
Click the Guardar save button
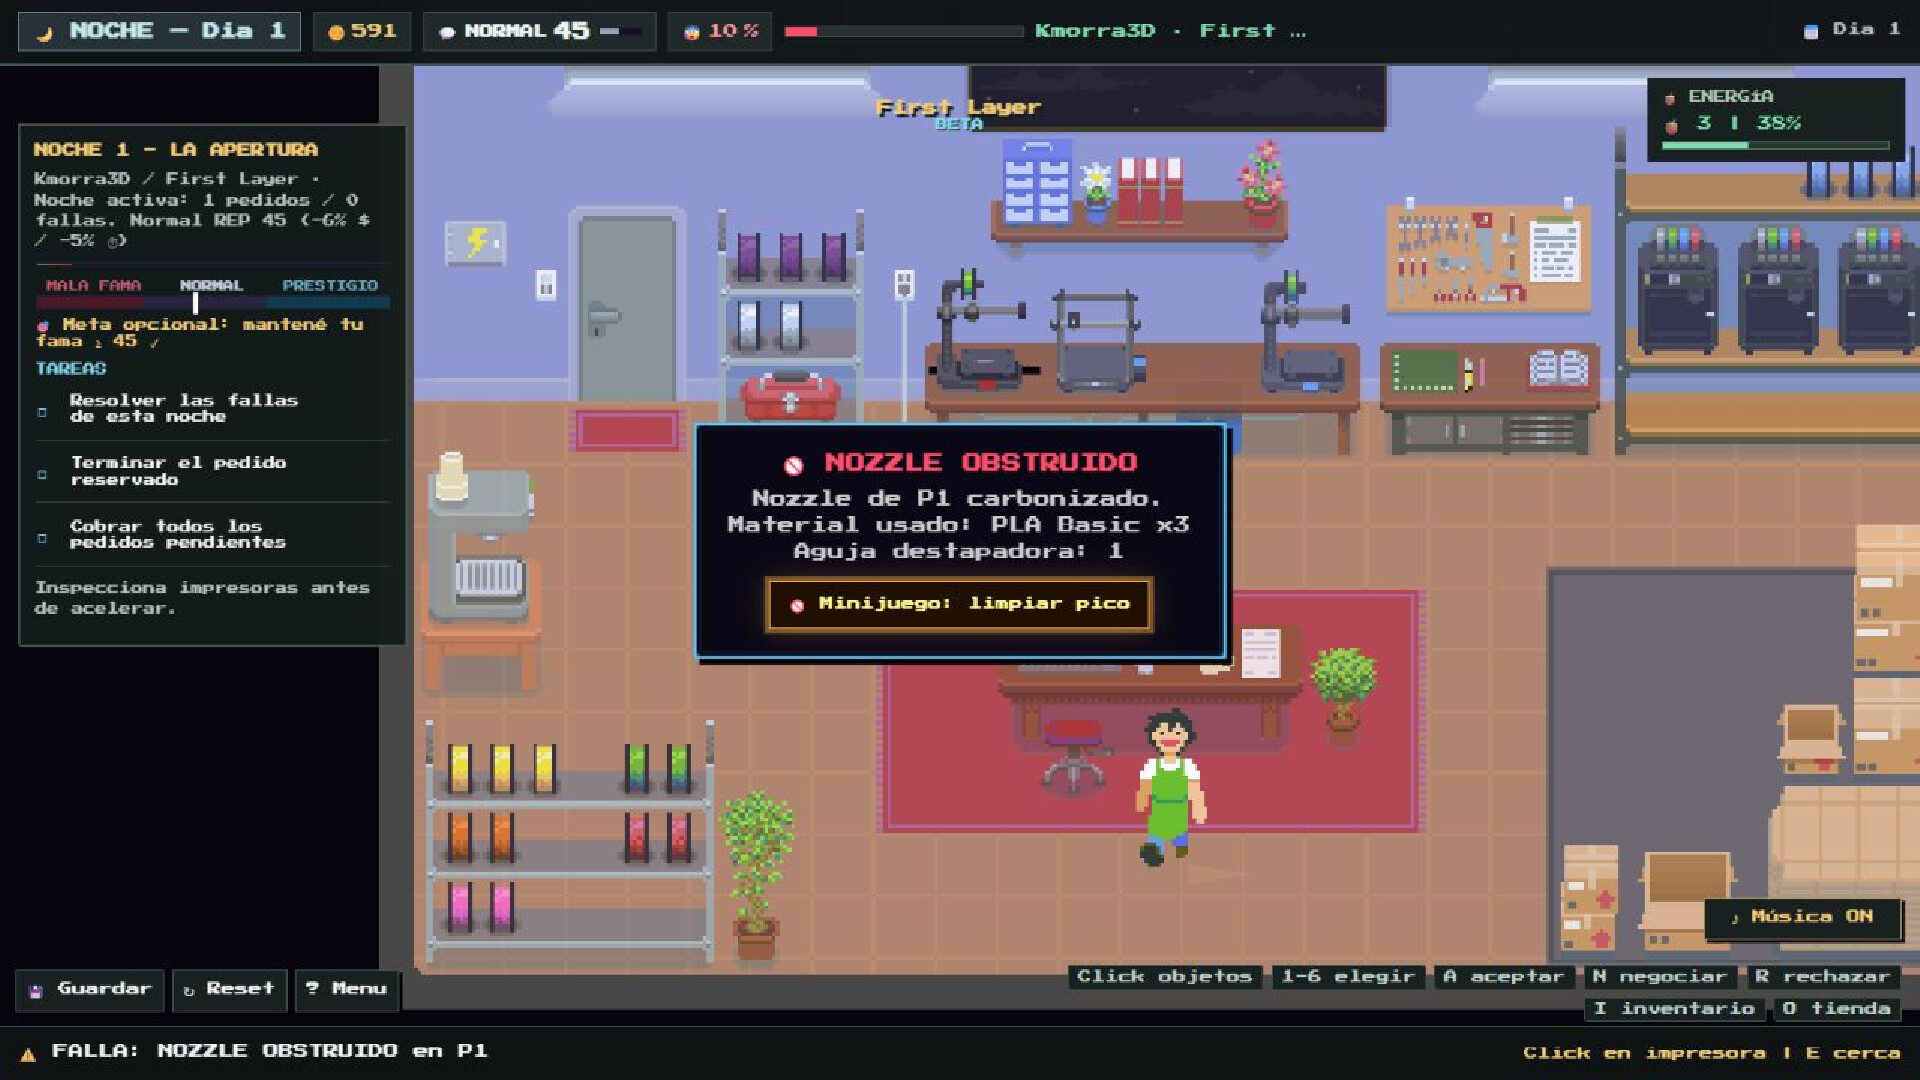pyautogui.click(x=90, y=989)
